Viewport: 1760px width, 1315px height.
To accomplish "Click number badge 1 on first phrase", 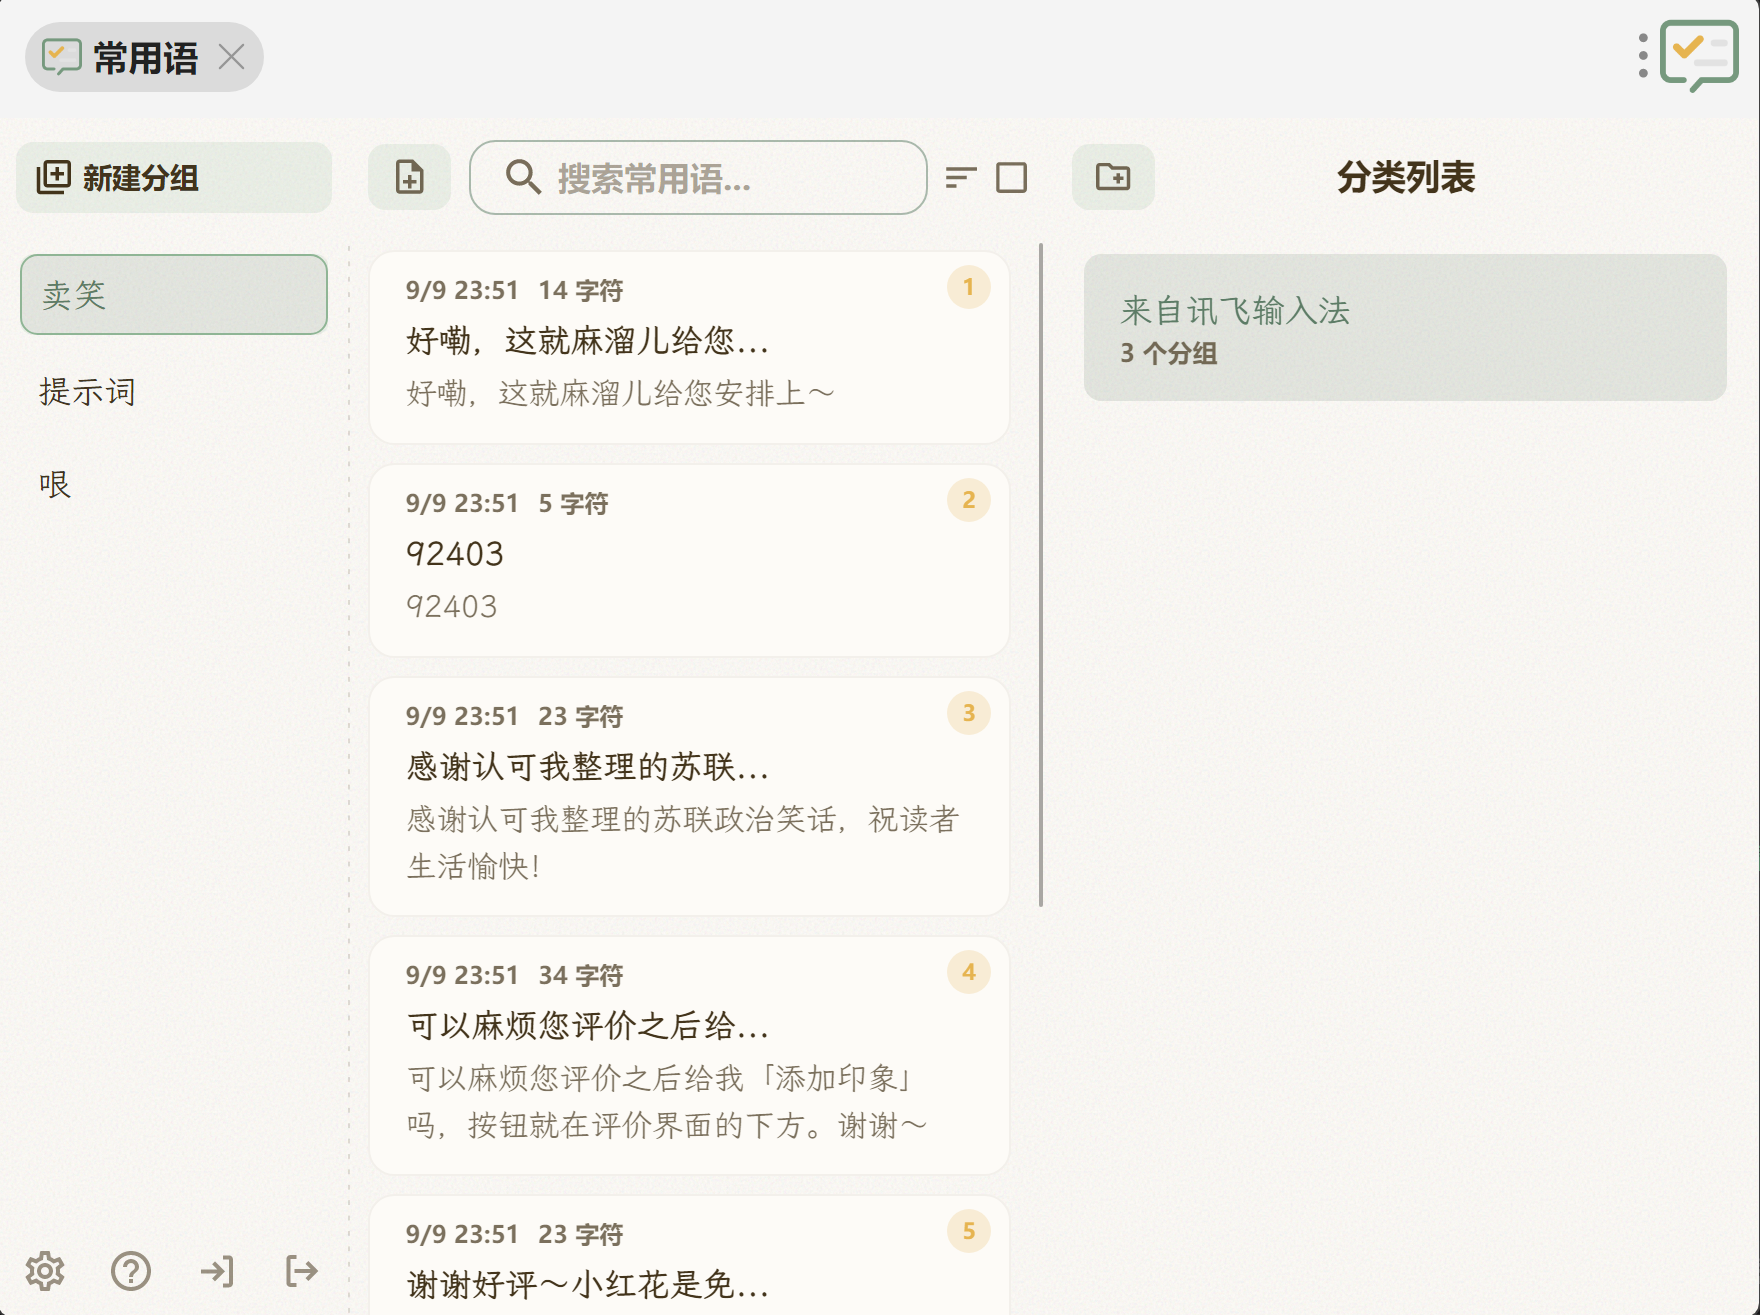I will pyautogui.click(x=968, y=287).
